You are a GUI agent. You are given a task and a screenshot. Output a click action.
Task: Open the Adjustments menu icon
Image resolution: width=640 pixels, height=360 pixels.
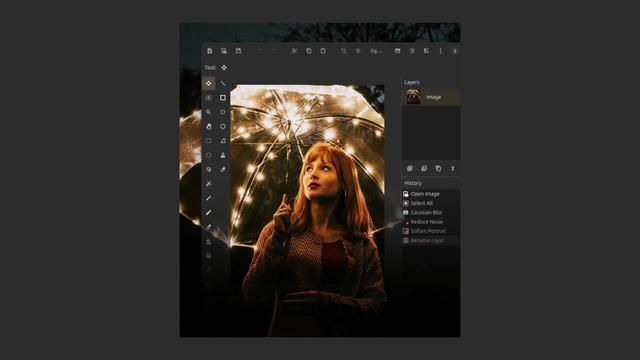click(412, 51)
